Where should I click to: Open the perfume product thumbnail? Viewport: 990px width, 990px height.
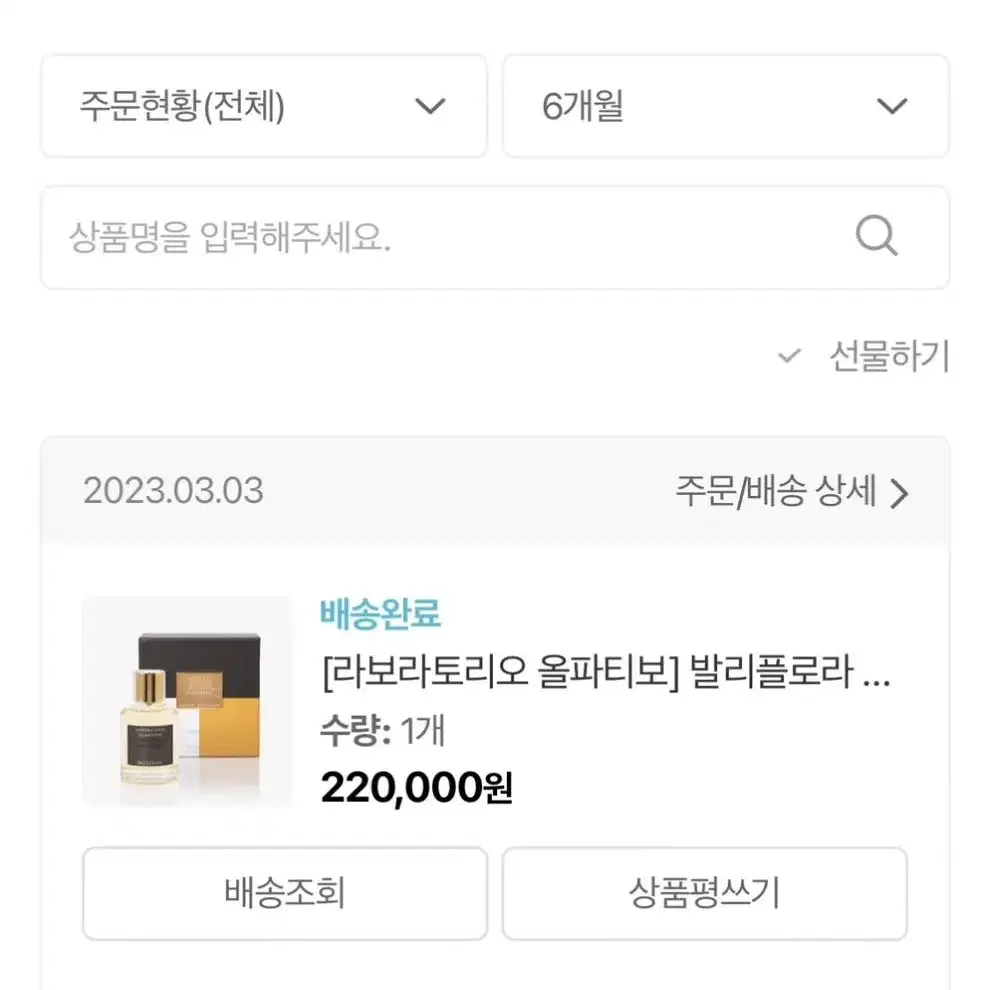click(188, 701)
